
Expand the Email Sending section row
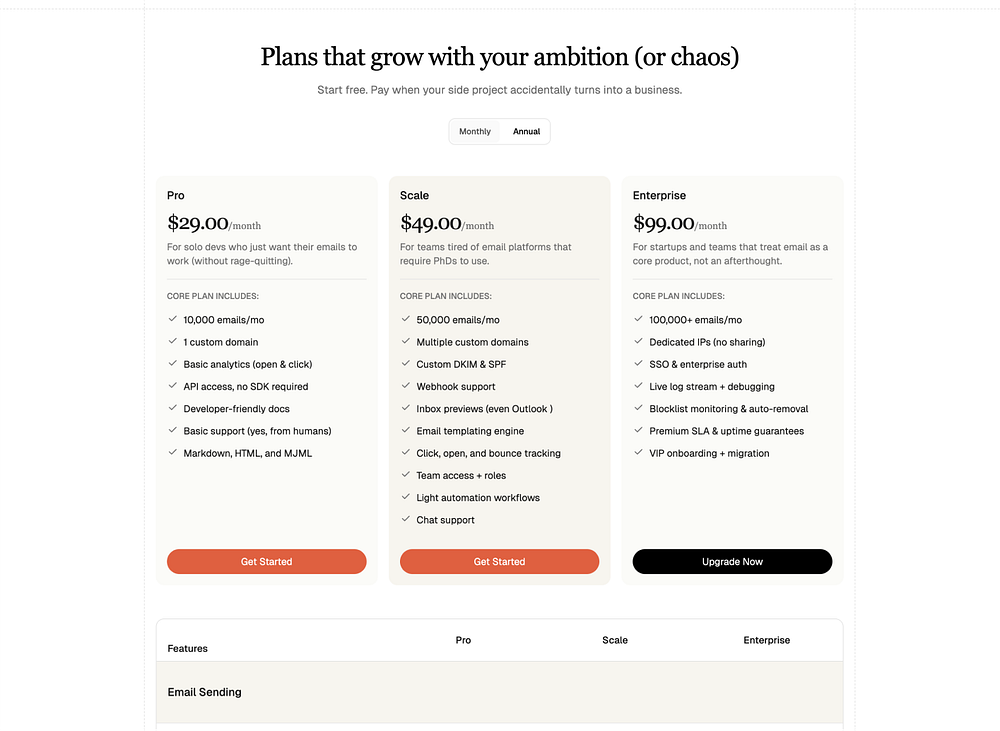point(205,692)
